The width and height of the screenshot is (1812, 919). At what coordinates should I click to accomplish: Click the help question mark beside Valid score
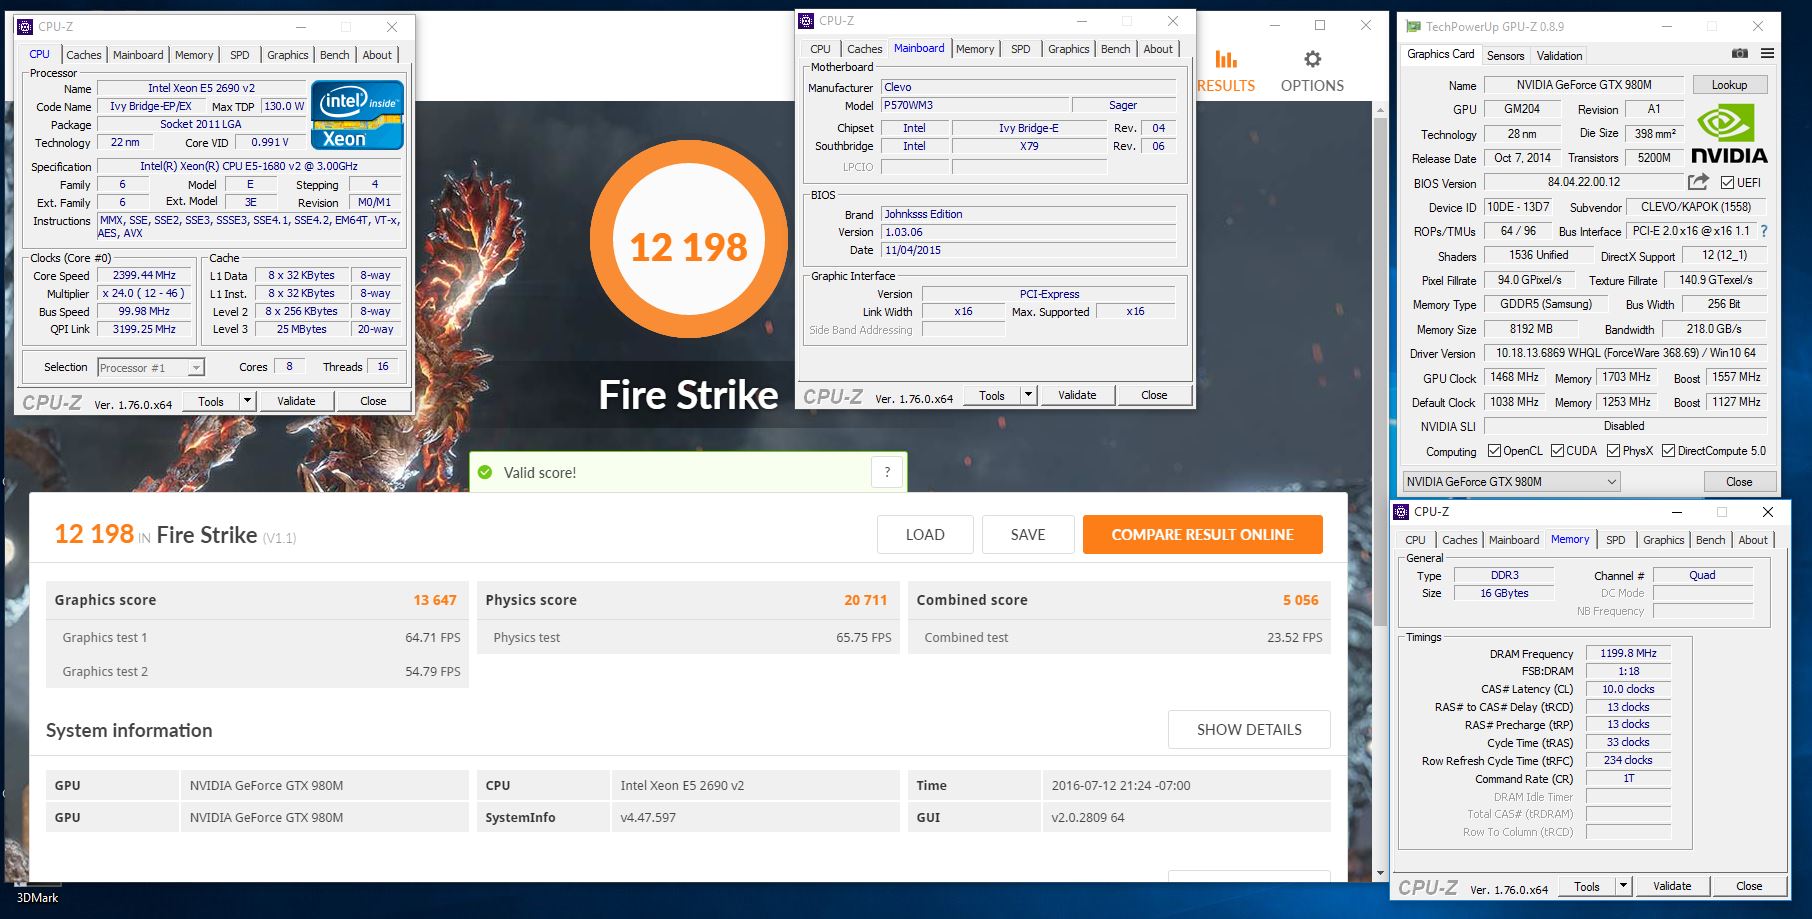[x=887, y=472]
